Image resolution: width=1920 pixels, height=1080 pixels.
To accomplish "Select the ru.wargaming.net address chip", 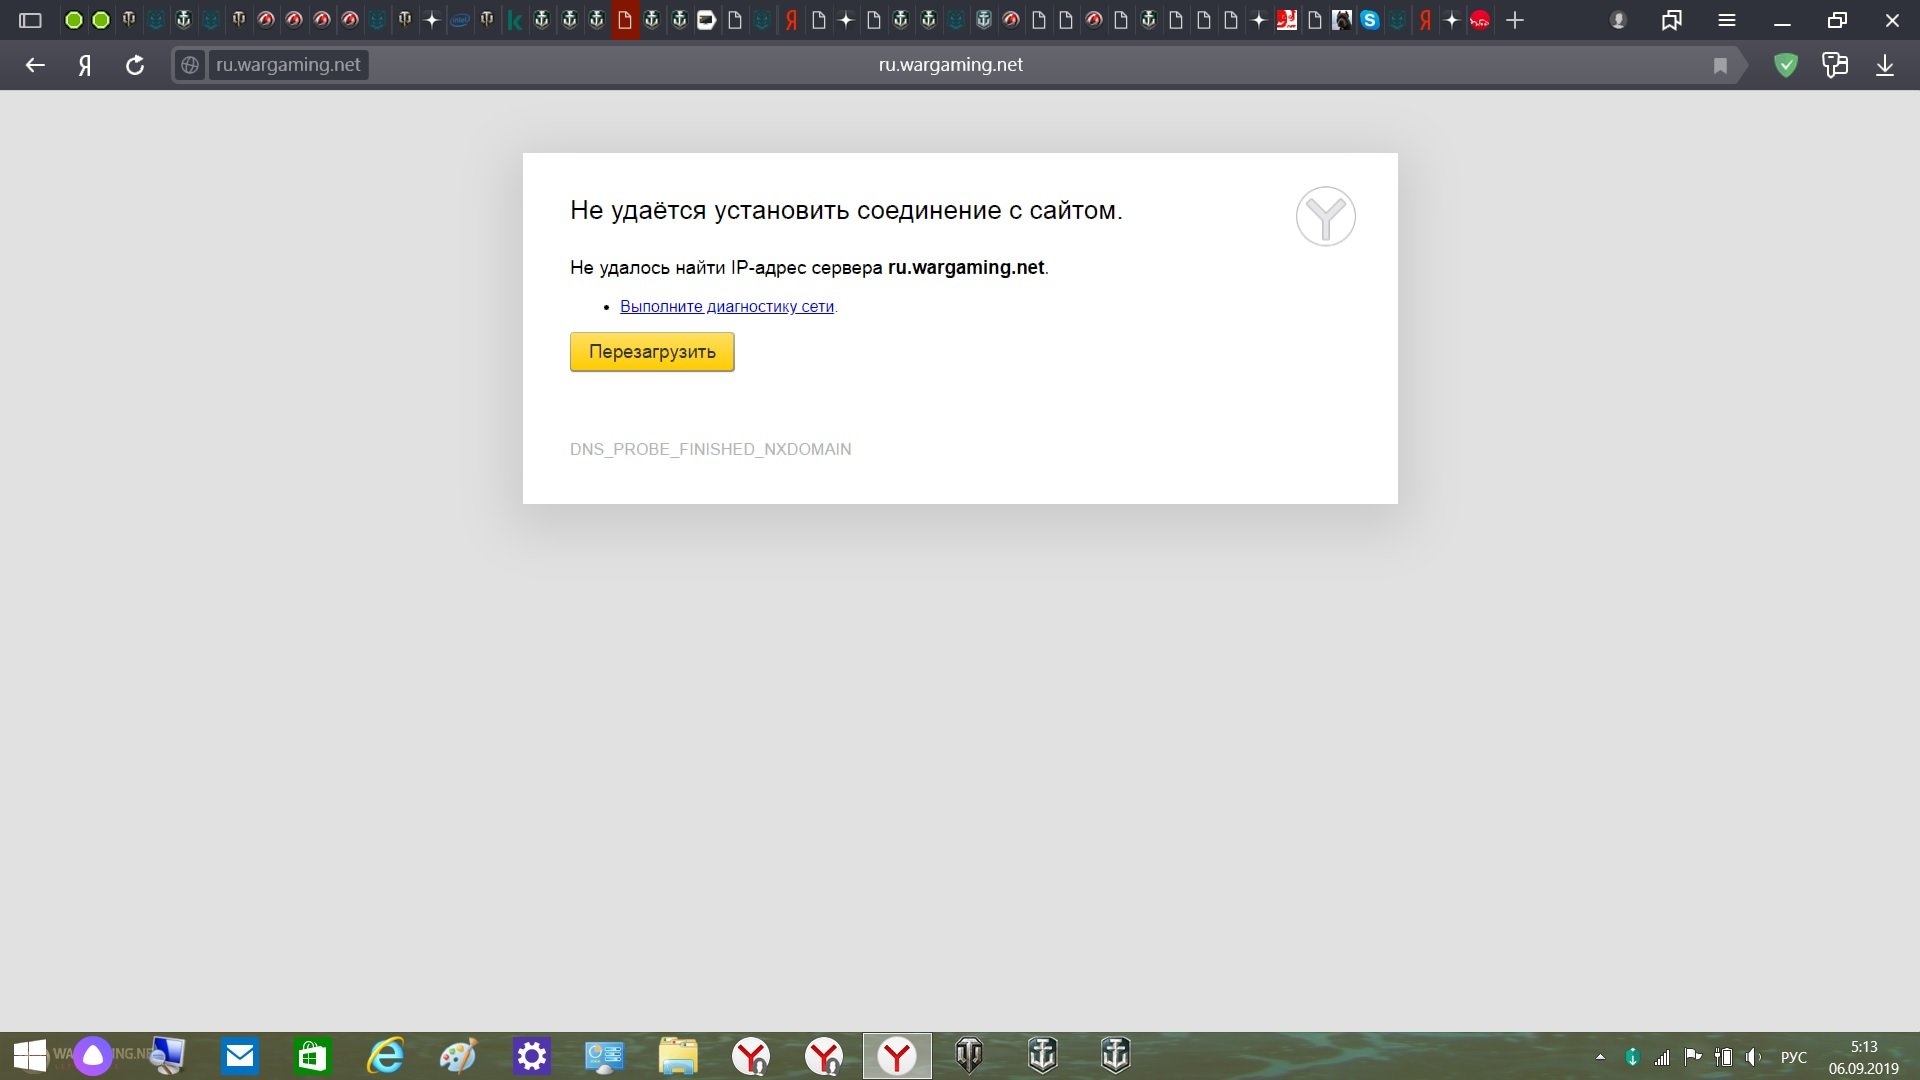I will (x=288, y=65).
